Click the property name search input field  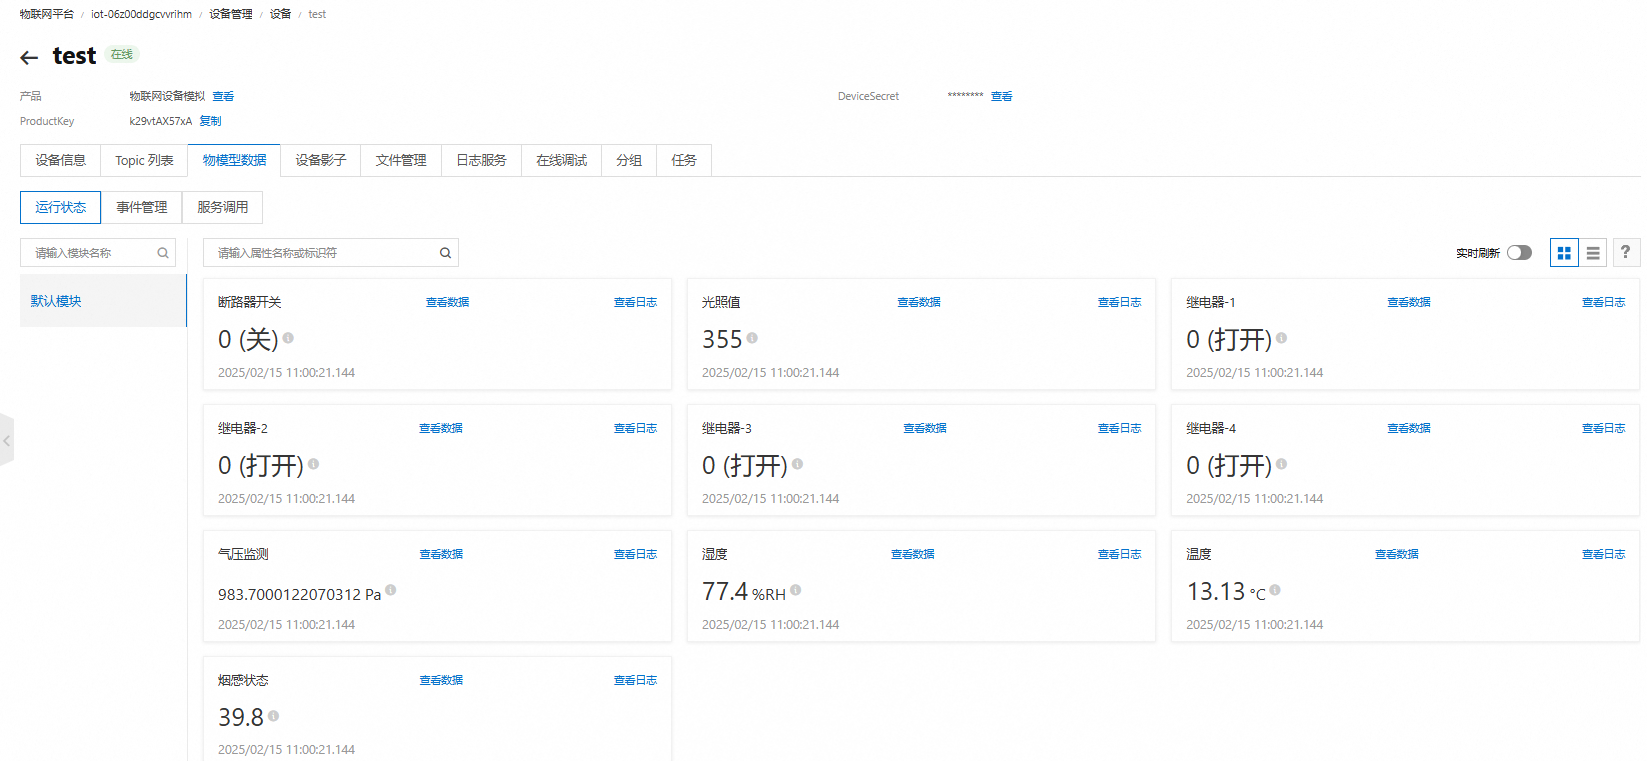coord(320,253)
